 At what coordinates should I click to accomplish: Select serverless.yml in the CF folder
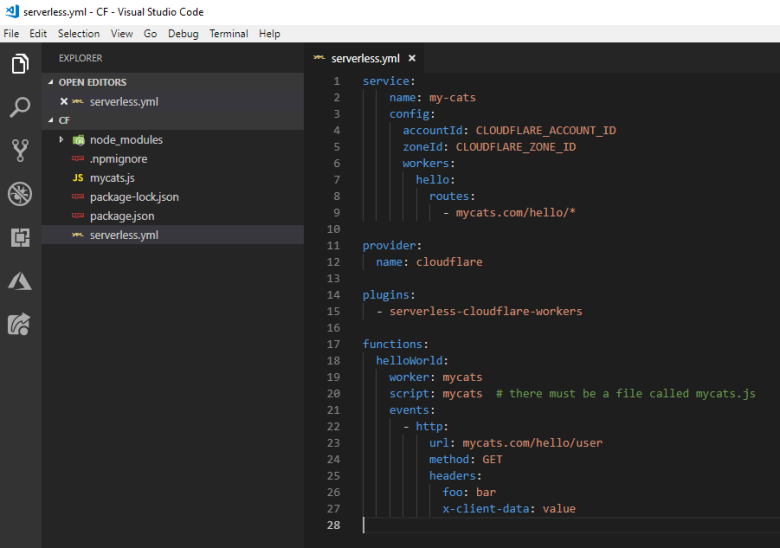pos(173,235)
